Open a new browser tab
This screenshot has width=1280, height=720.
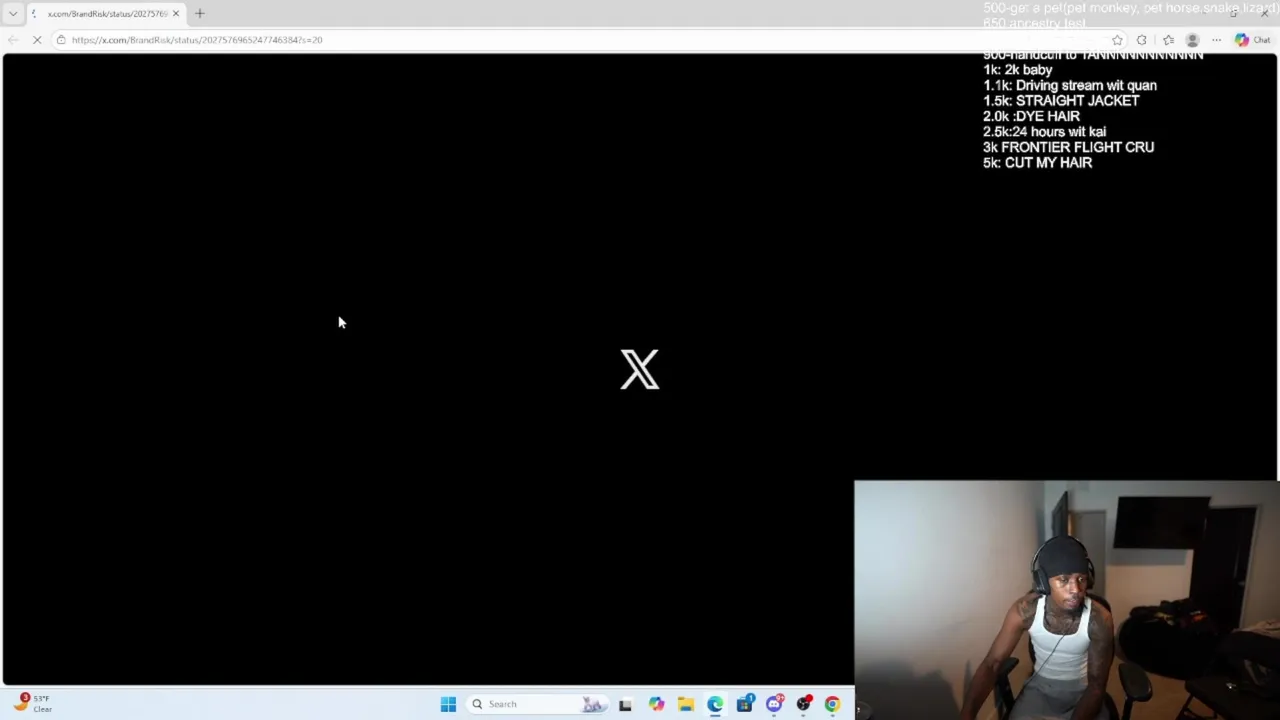click(x=199, y=13)
